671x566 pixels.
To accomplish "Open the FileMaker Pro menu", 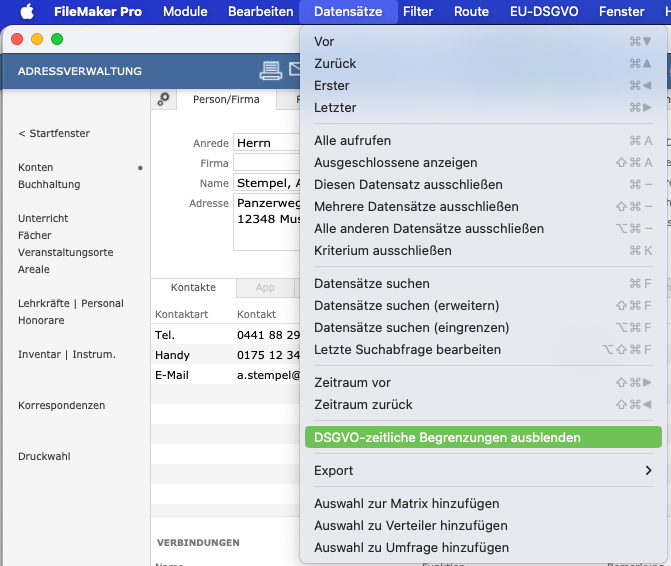I will click(98, 12).
